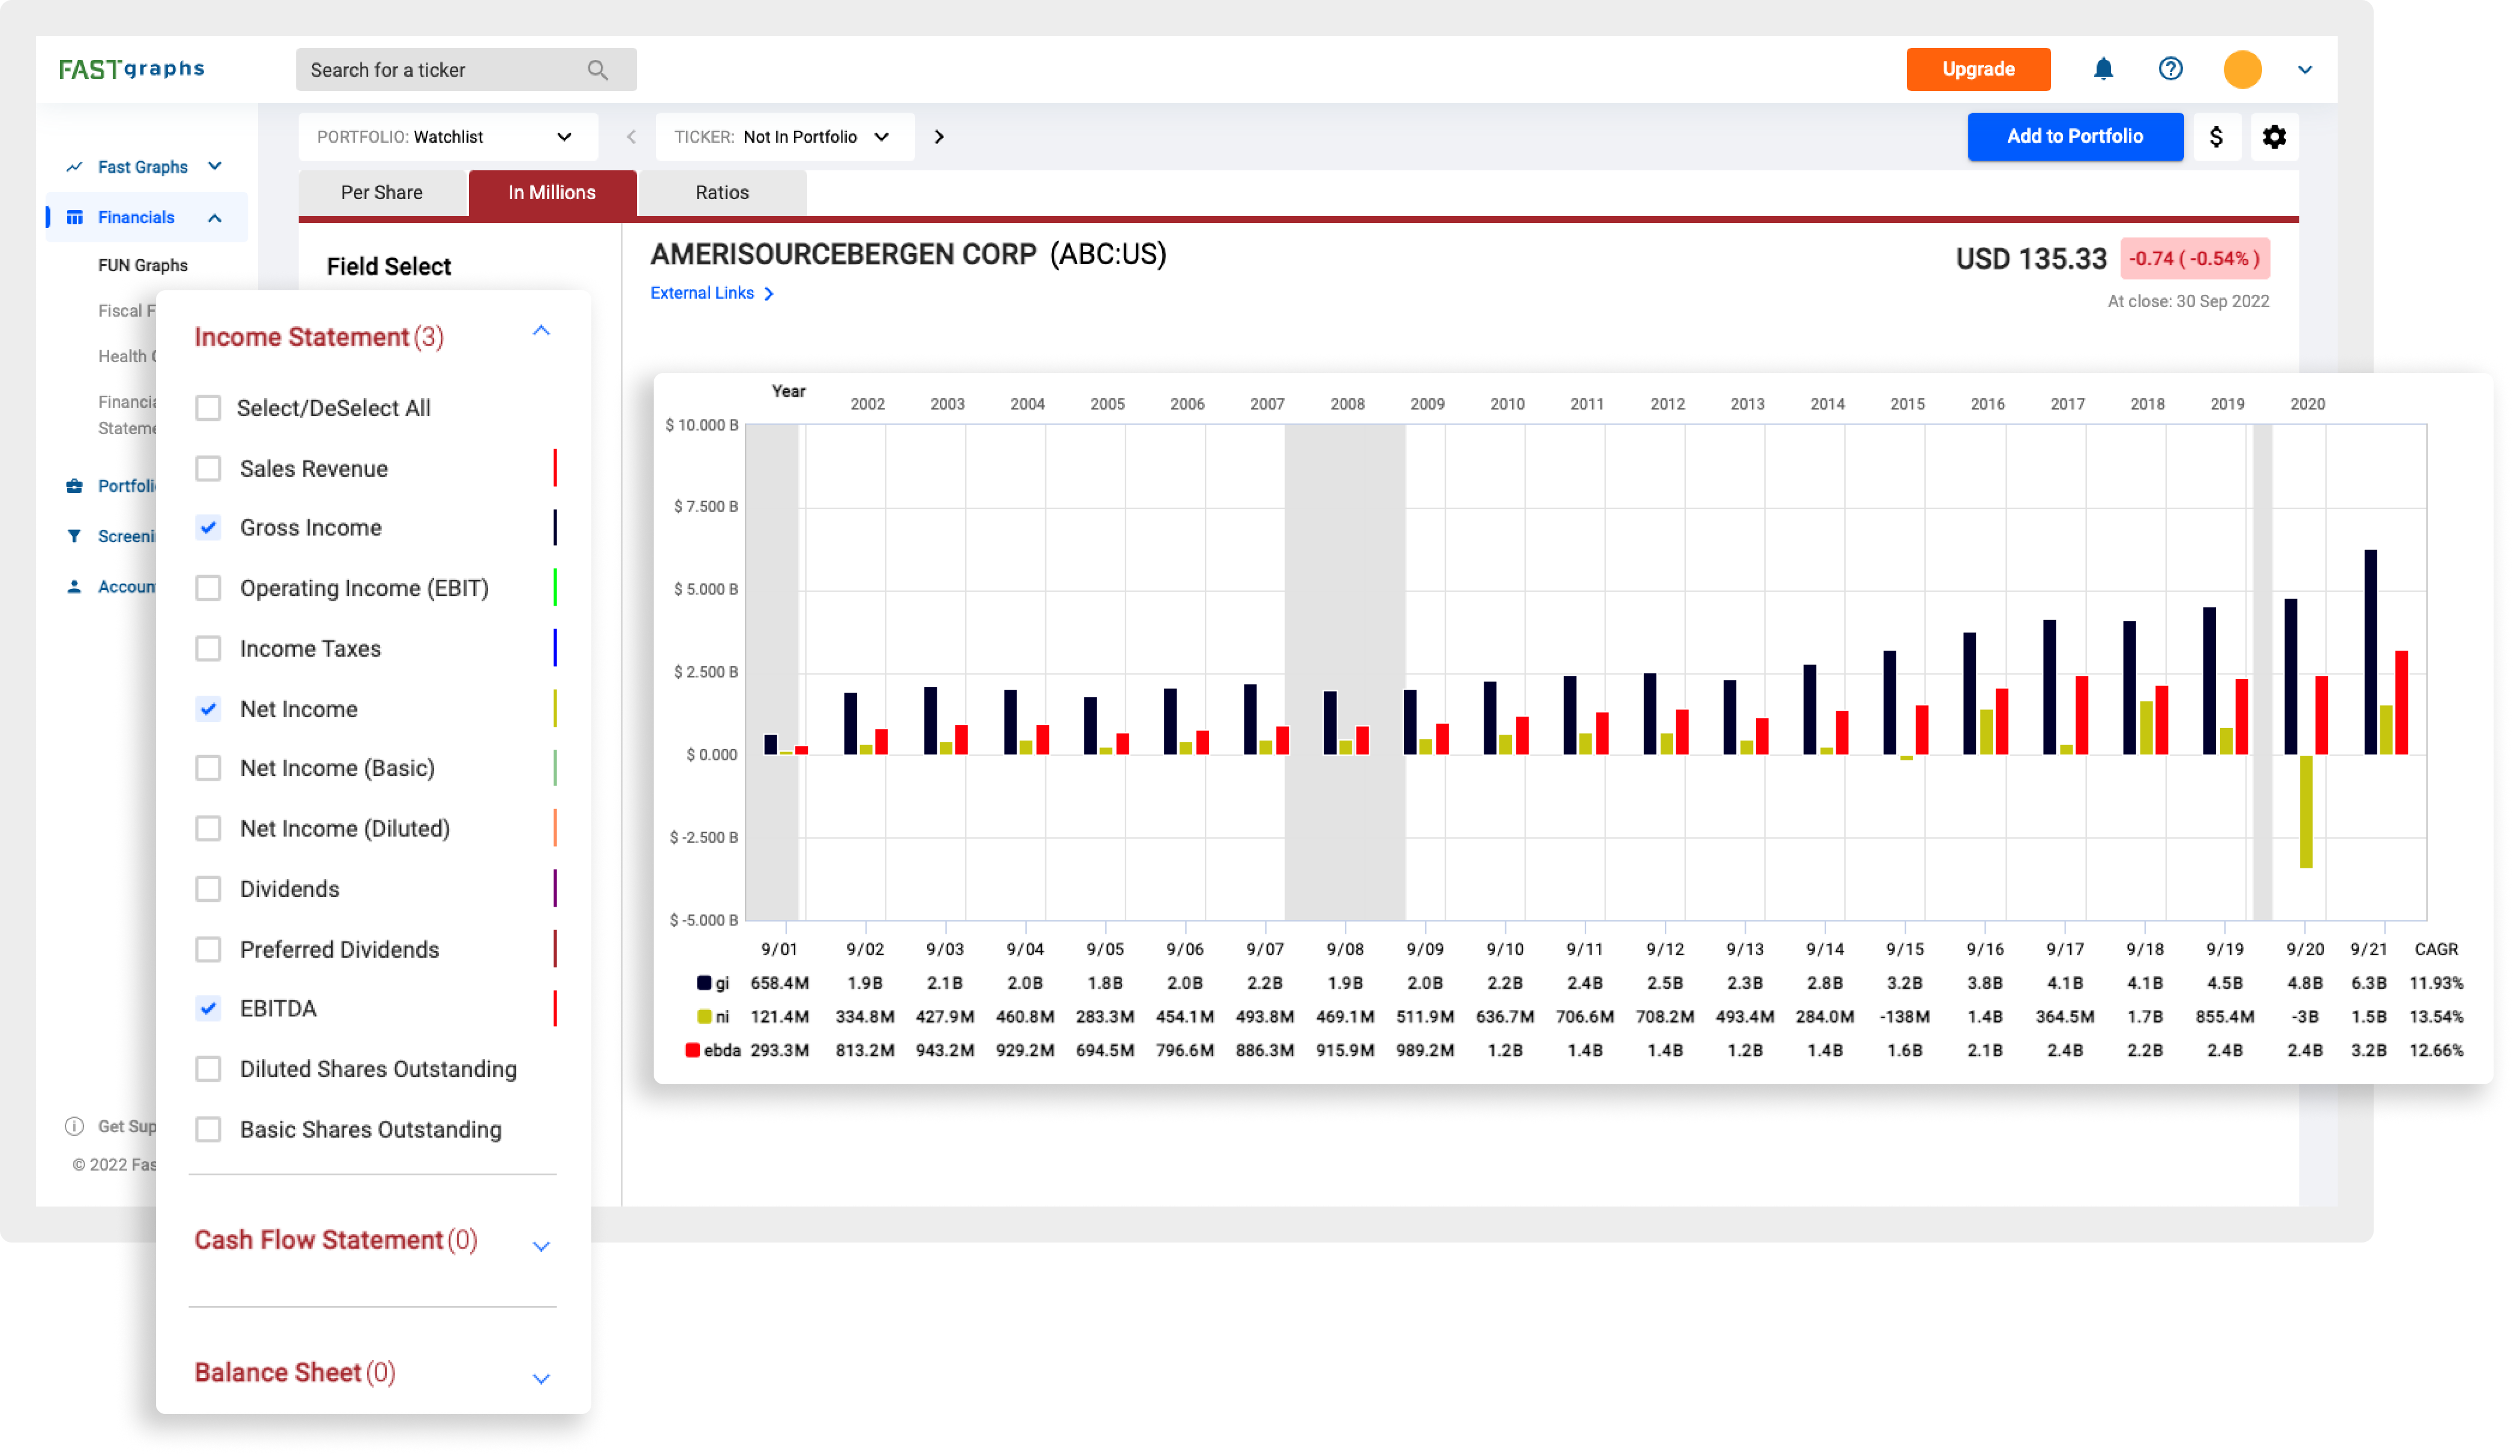Open the Ticker Not In Portfolio dropdown
The height and width of the screenshot is (1456, 2520).
tap(784, 137)
